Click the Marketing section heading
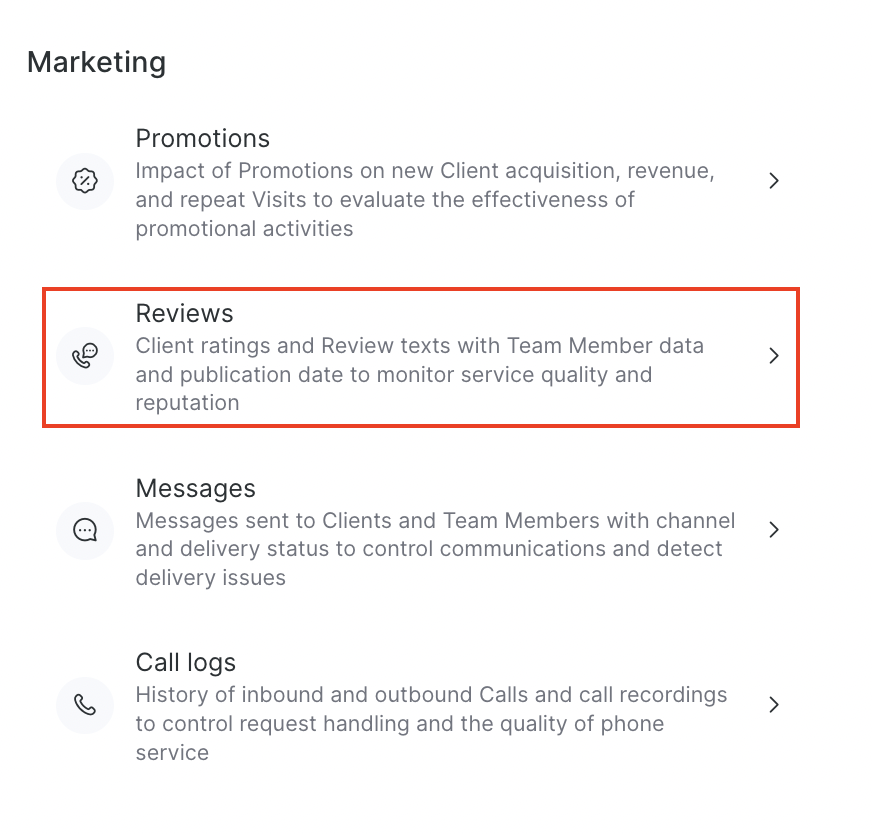The width and height of the screenshot is (872, 834). point(96,62)
